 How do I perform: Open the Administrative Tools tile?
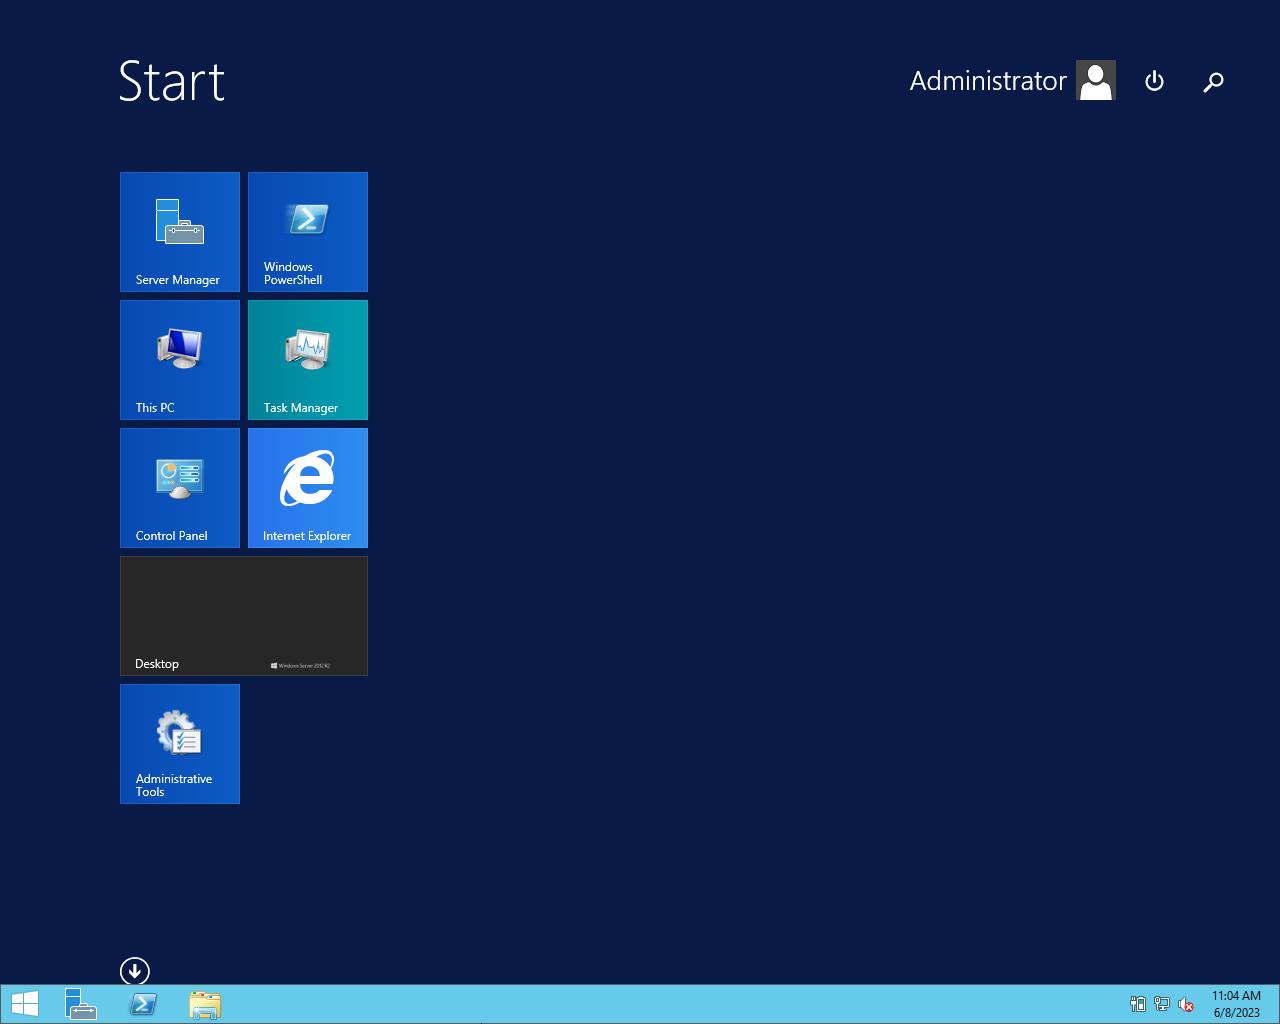click(180, 744)
